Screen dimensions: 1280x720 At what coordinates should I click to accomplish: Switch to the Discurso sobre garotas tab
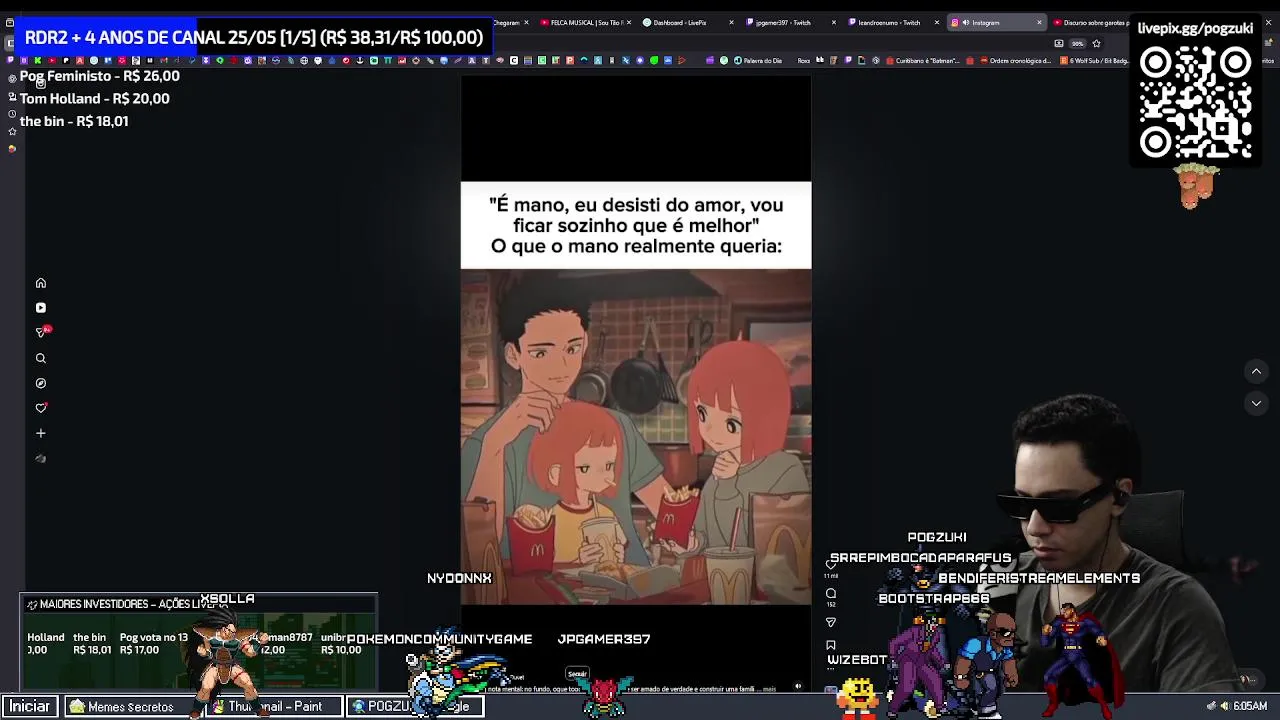[x=1090, y=22]
